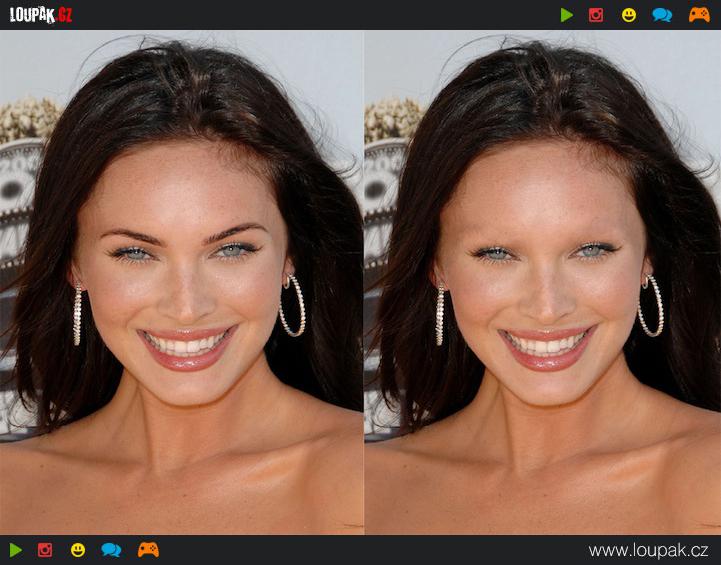This screenshot has height=565, width=721.
Task: Click the LOUPAK.CZ logo at top left
Action: coord(41,15)
